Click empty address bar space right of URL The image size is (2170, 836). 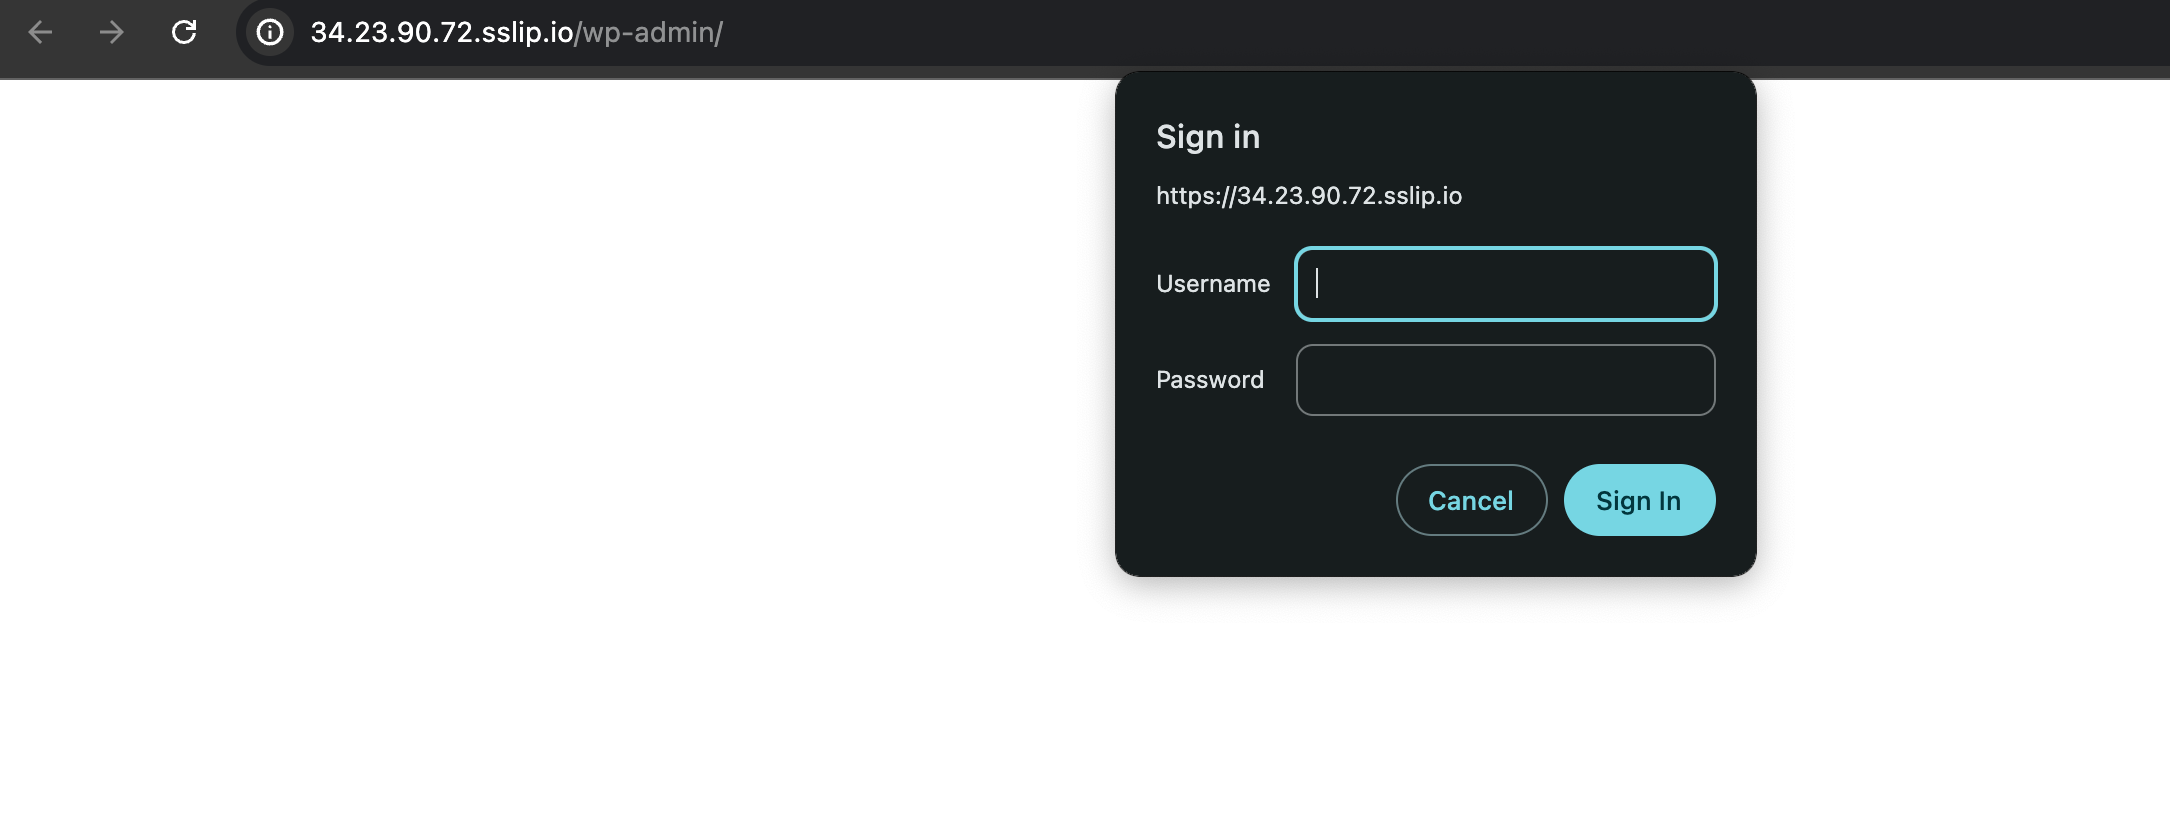click(x=1400, y=33)
